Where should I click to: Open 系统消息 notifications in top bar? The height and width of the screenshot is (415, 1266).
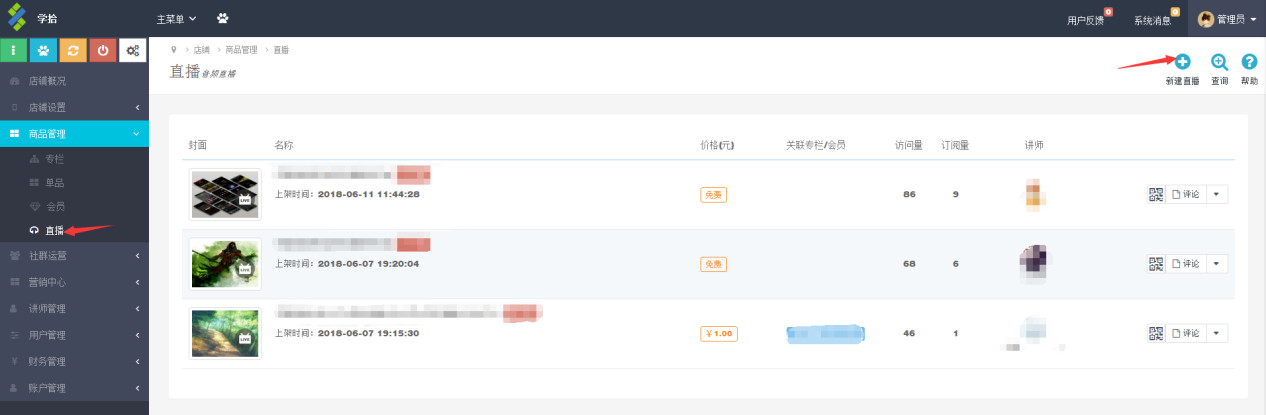(x=1152, y=20)
